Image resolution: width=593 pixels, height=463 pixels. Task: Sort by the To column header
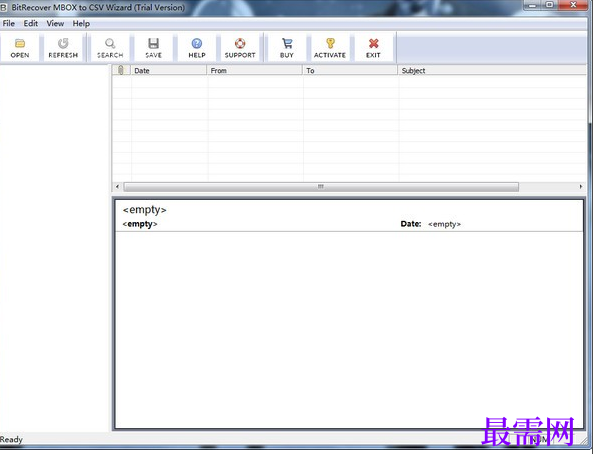coord(350,70)
